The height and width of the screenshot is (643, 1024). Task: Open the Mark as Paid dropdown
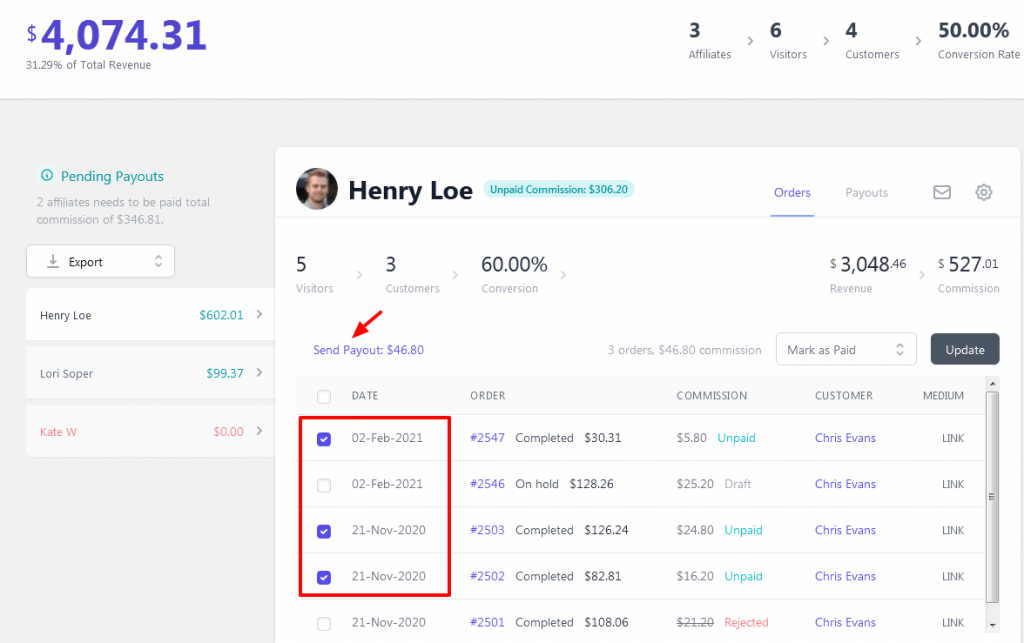coord(846,349)
